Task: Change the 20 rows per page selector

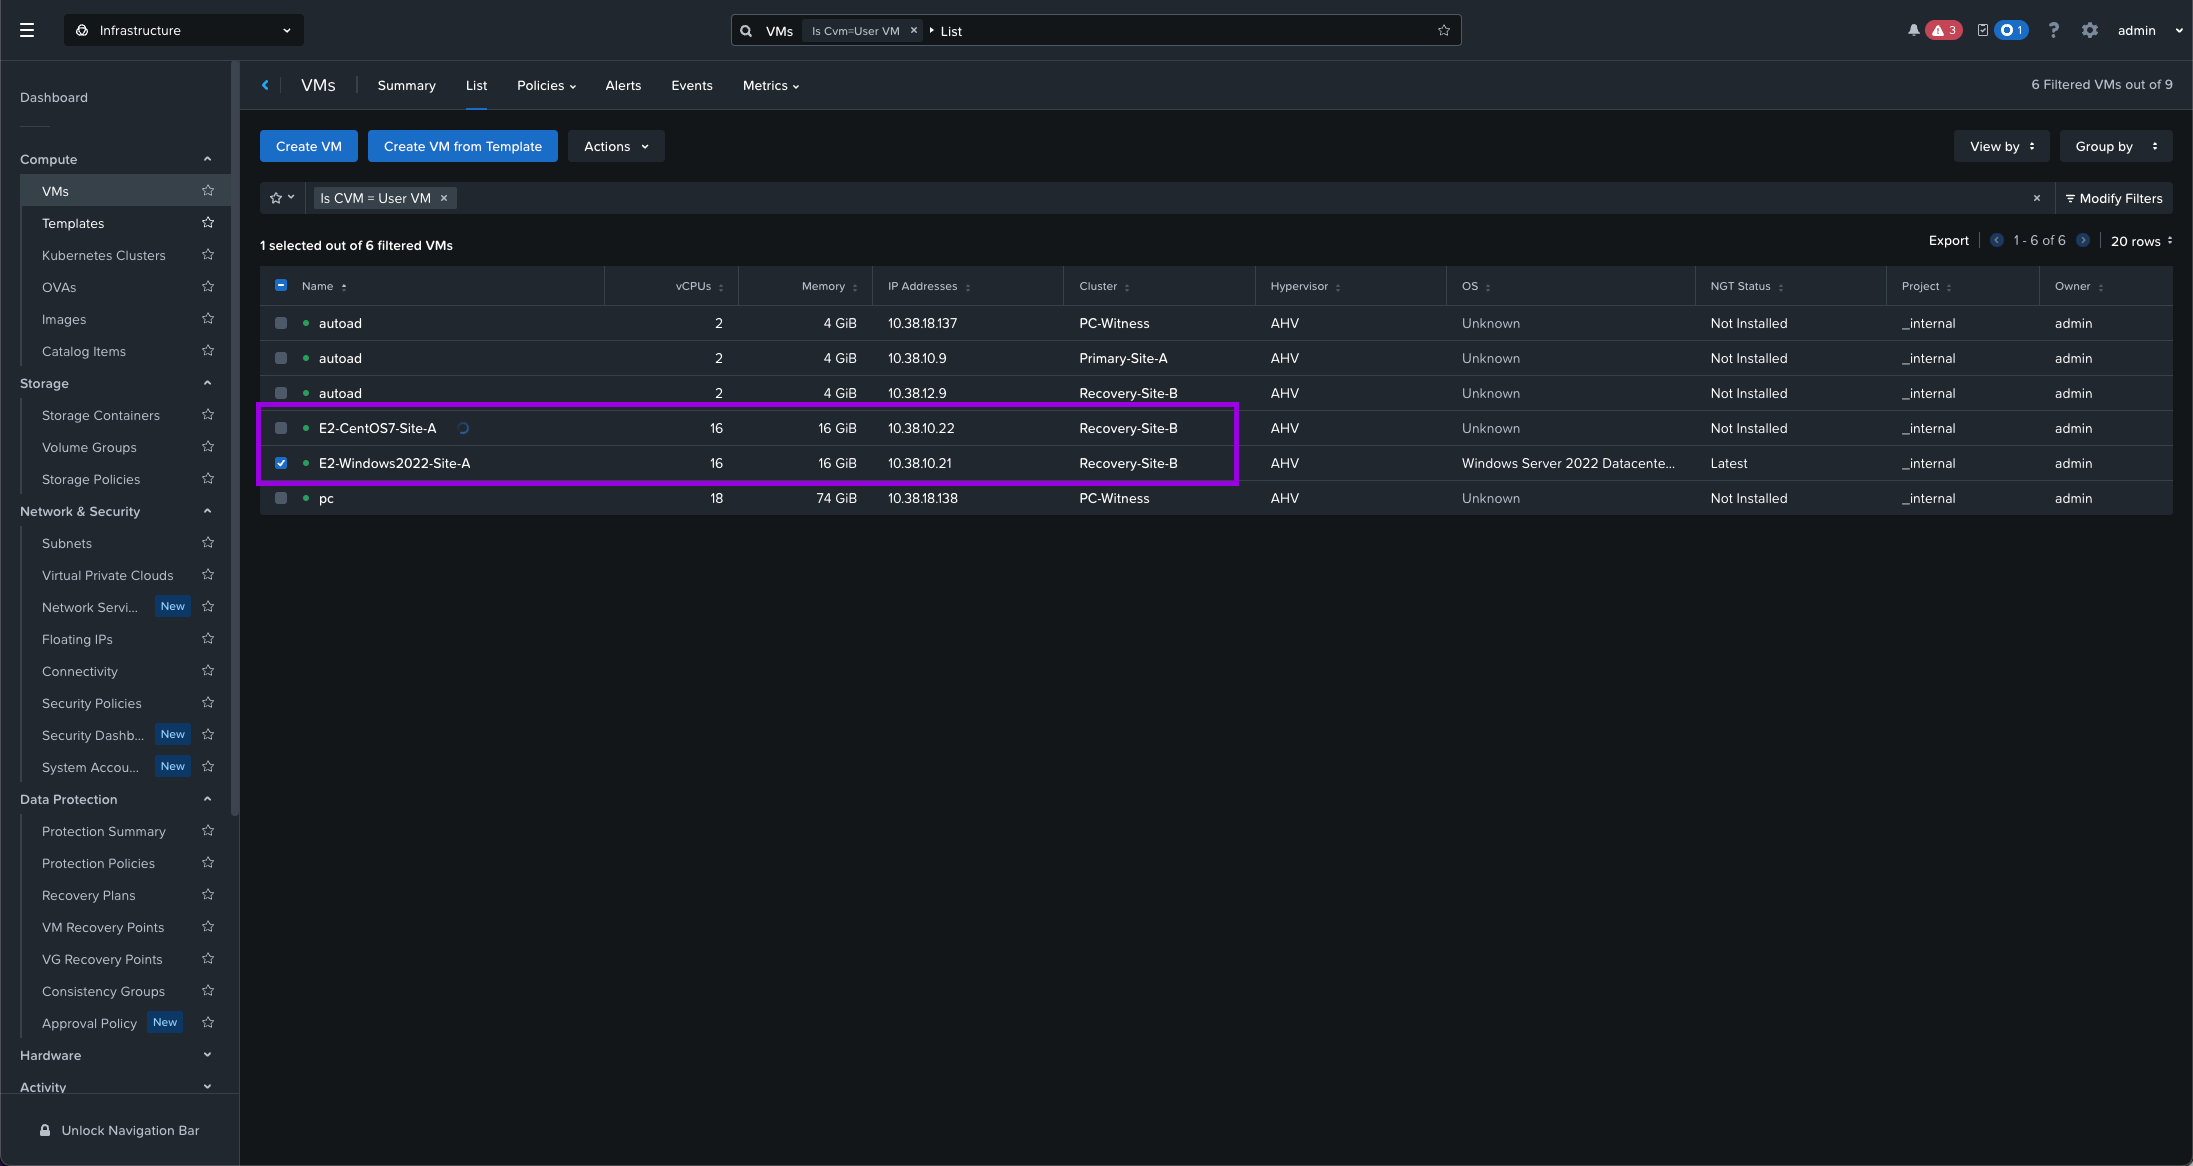Action: pyautogui.click(x=2141, y=241)
